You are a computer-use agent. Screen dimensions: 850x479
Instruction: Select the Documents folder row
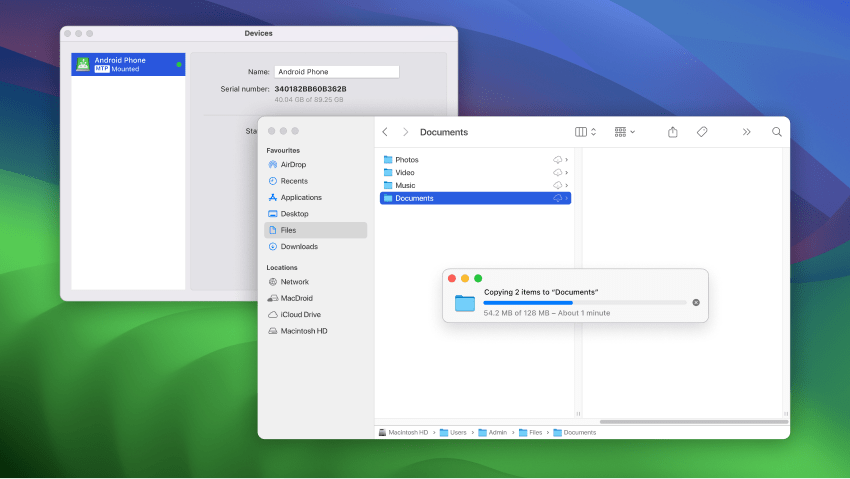coord(475,198)
